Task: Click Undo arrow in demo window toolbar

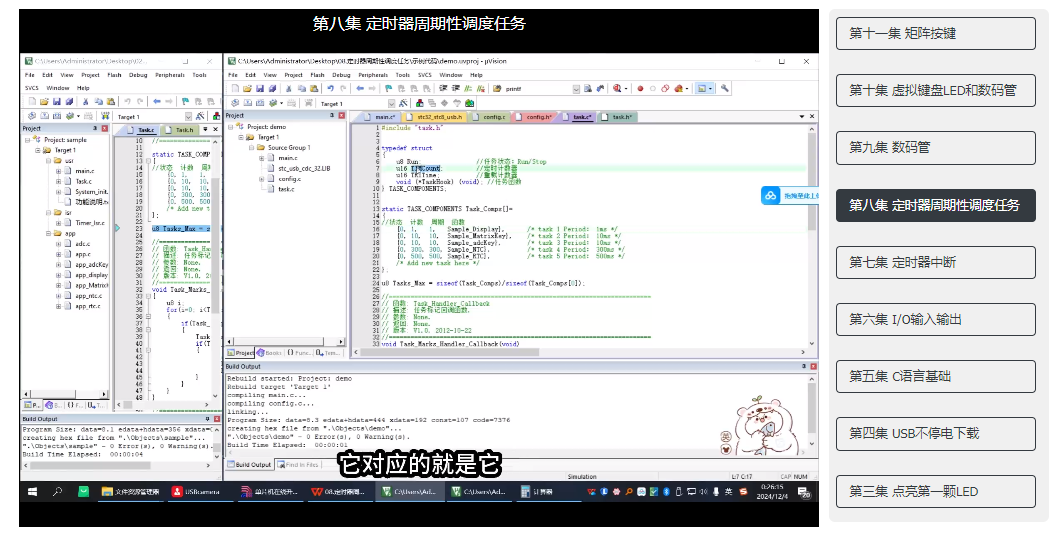Action: point(330,88)
